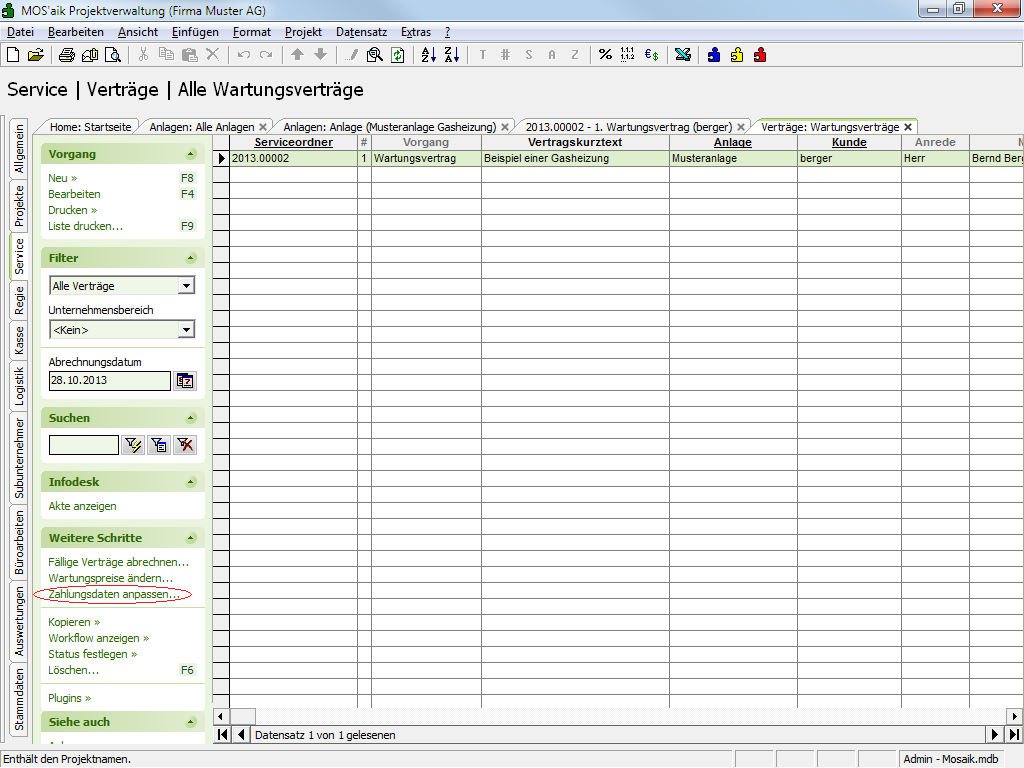Screen dimensions: 1024x768
Task: Click the Zahlungsdaten anpassen… link
Action: tap(114, 594)
